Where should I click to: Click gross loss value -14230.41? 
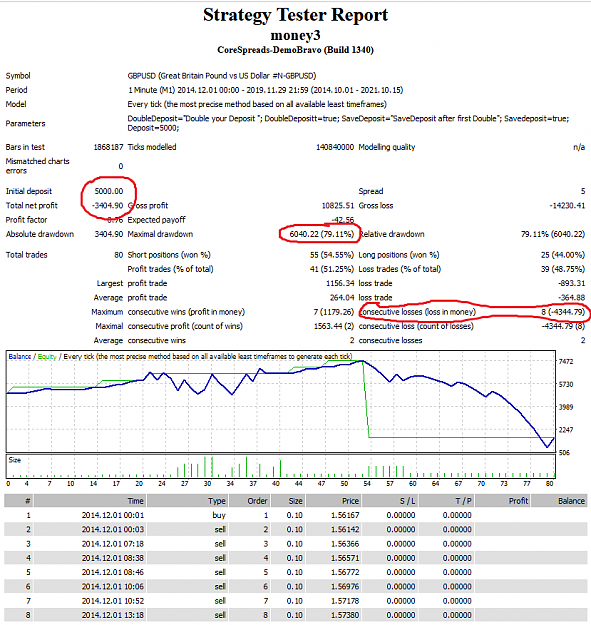[567, 206]
